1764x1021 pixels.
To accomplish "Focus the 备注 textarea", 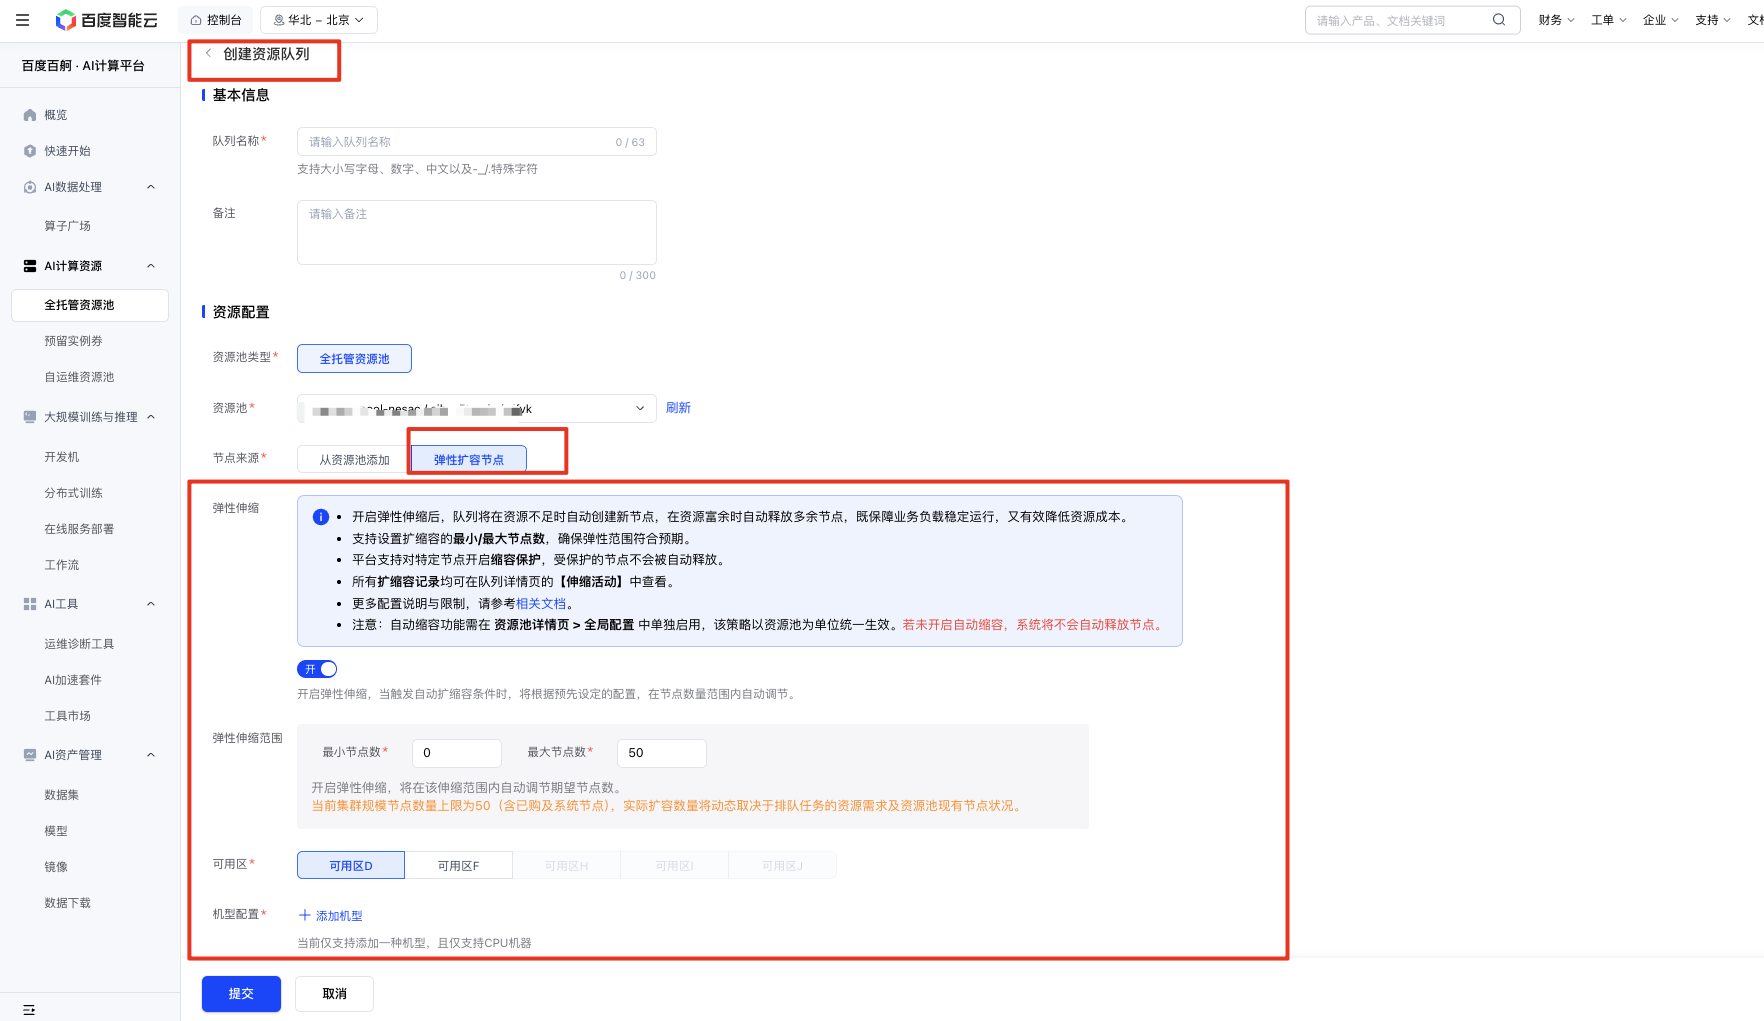I will (476, 232).
